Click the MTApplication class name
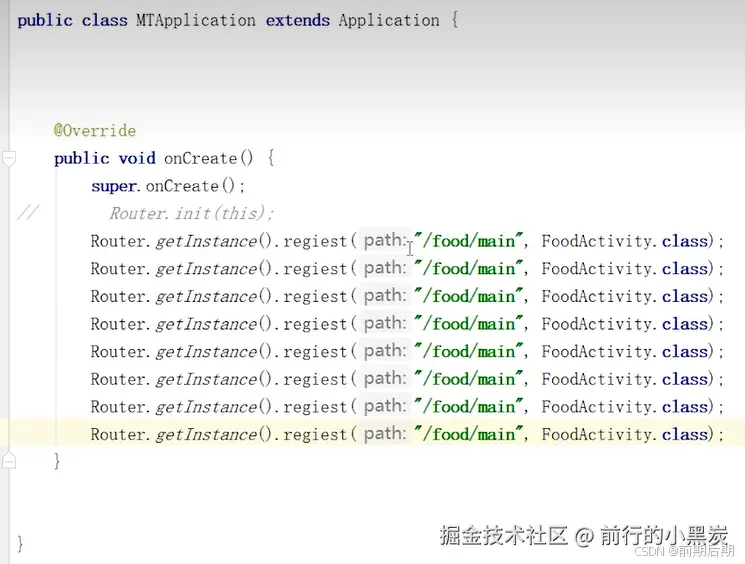The height and width of the screenshot is (564, 745). tap(196, 20)
